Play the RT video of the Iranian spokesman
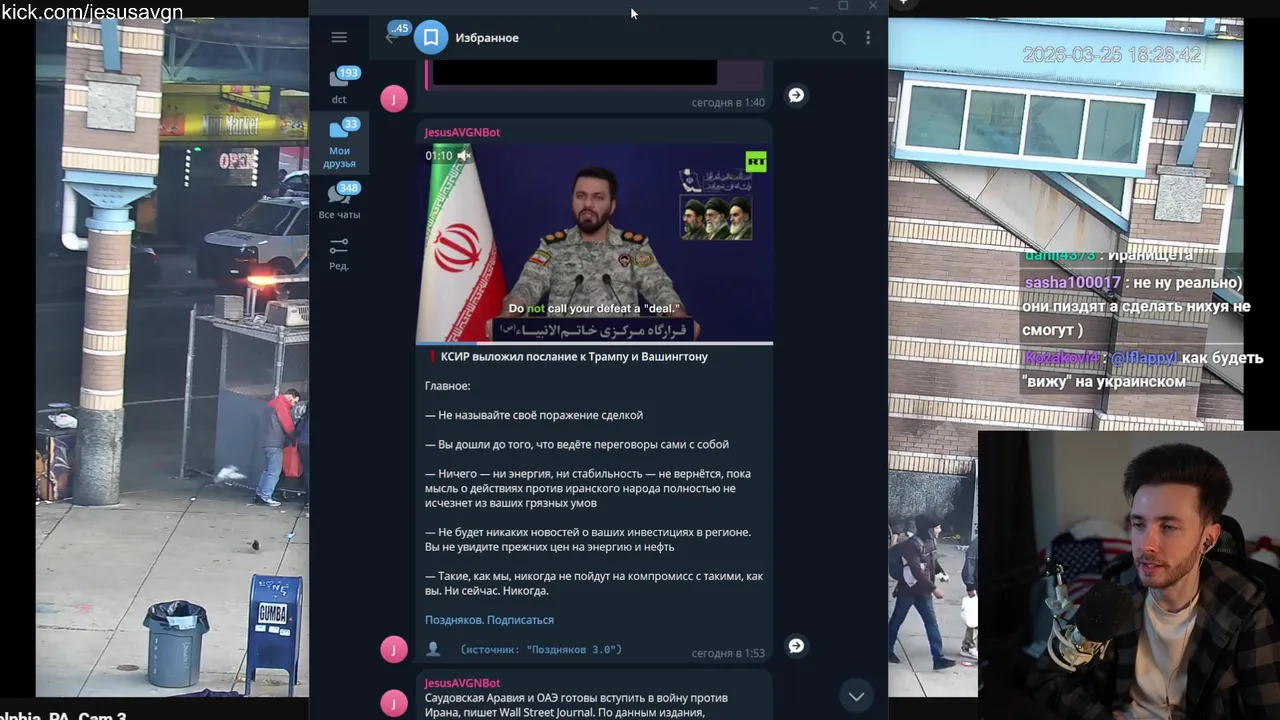Viewport: 1280px width, 720px height. [x=594, y=243]
